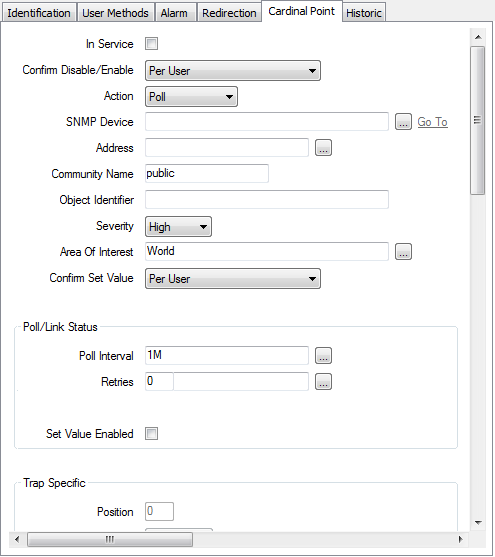Switch to the Alarm tab
Screen dimensions: 495x557
pyautogui.click(x=174, y=13)
